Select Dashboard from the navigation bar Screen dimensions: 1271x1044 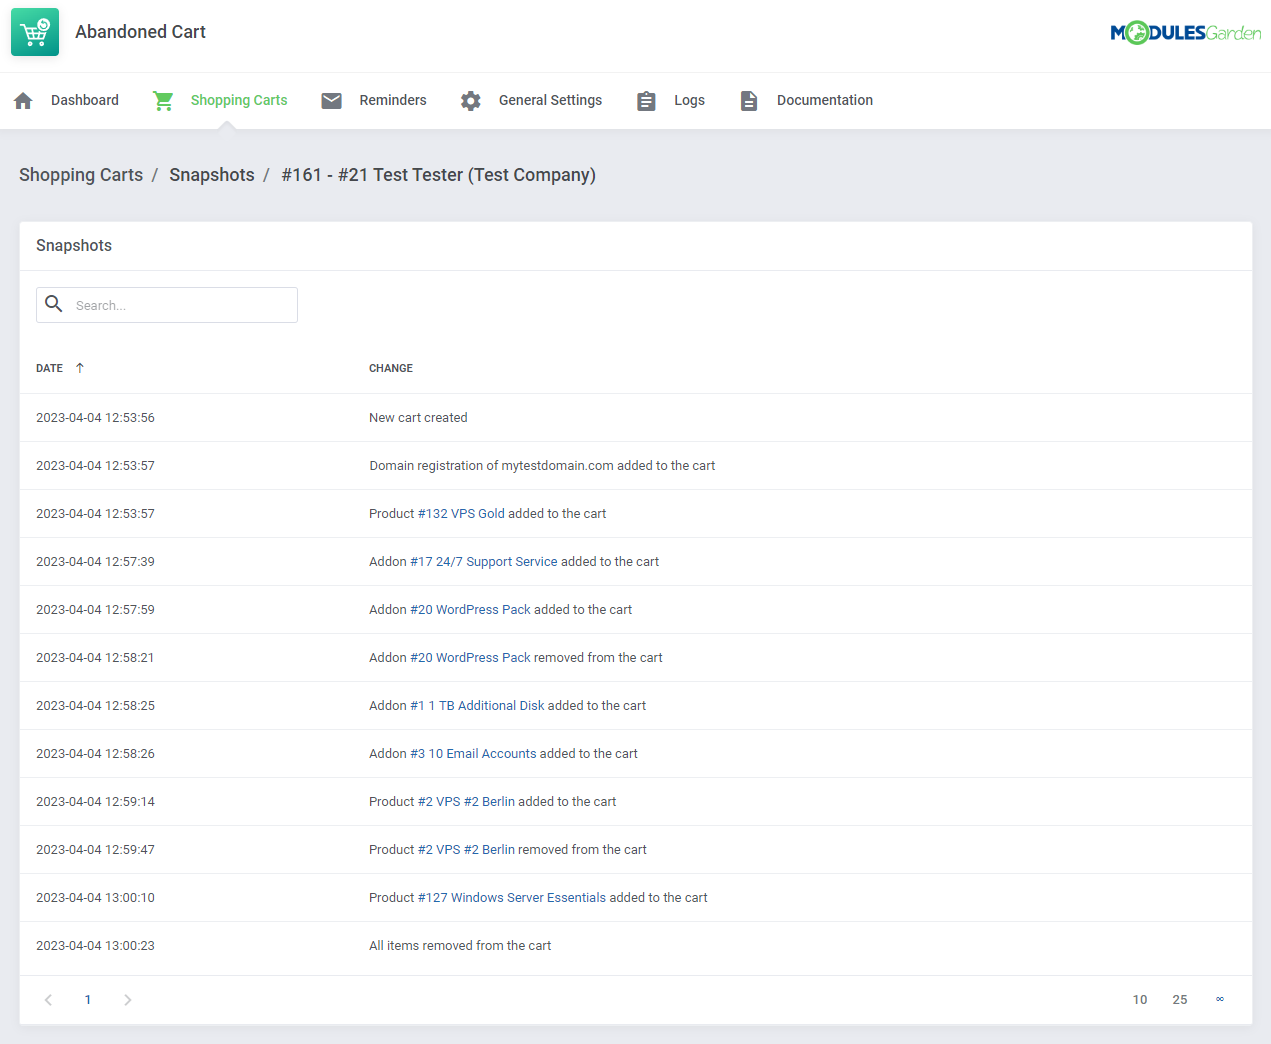pyautogui.click(x=85, y=100)
